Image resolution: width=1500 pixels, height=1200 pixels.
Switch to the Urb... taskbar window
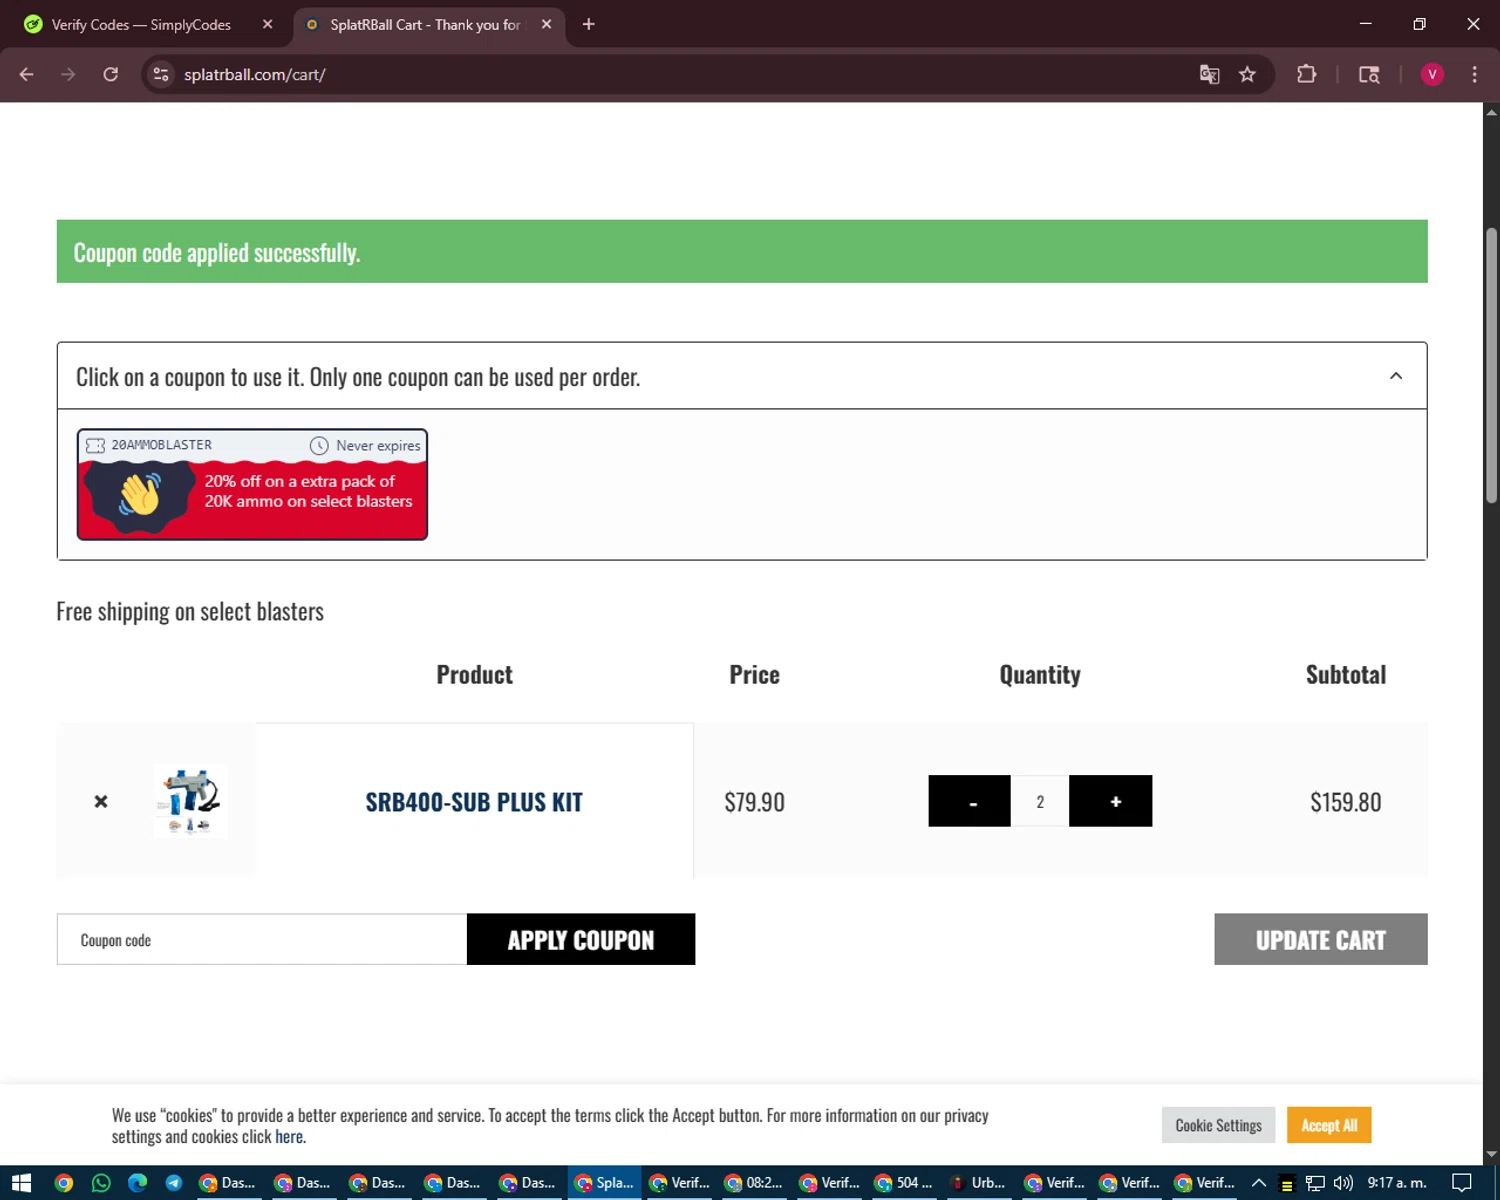tap(980, 1183)
